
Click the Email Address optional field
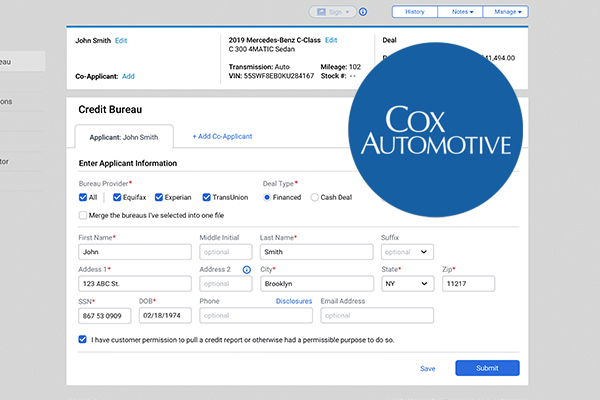coord(377,315)
